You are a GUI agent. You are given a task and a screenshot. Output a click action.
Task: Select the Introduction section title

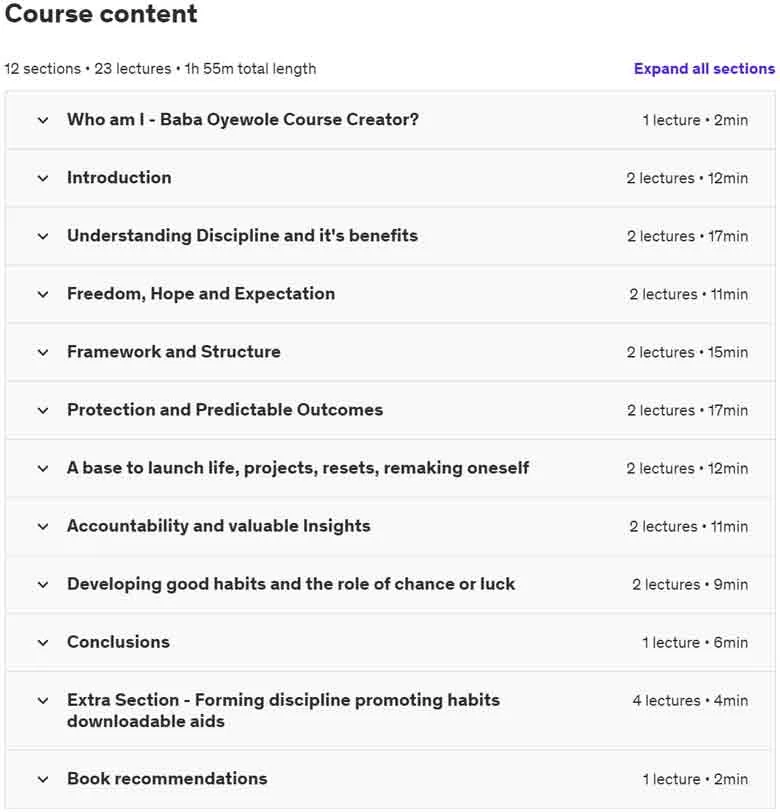(x=119, y=178)
